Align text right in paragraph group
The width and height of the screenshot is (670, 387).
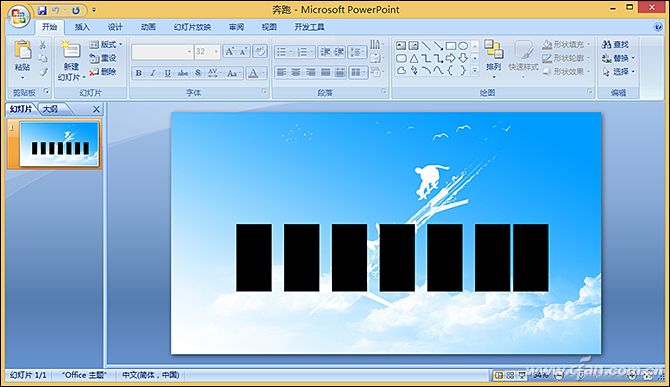coord(311,73)
